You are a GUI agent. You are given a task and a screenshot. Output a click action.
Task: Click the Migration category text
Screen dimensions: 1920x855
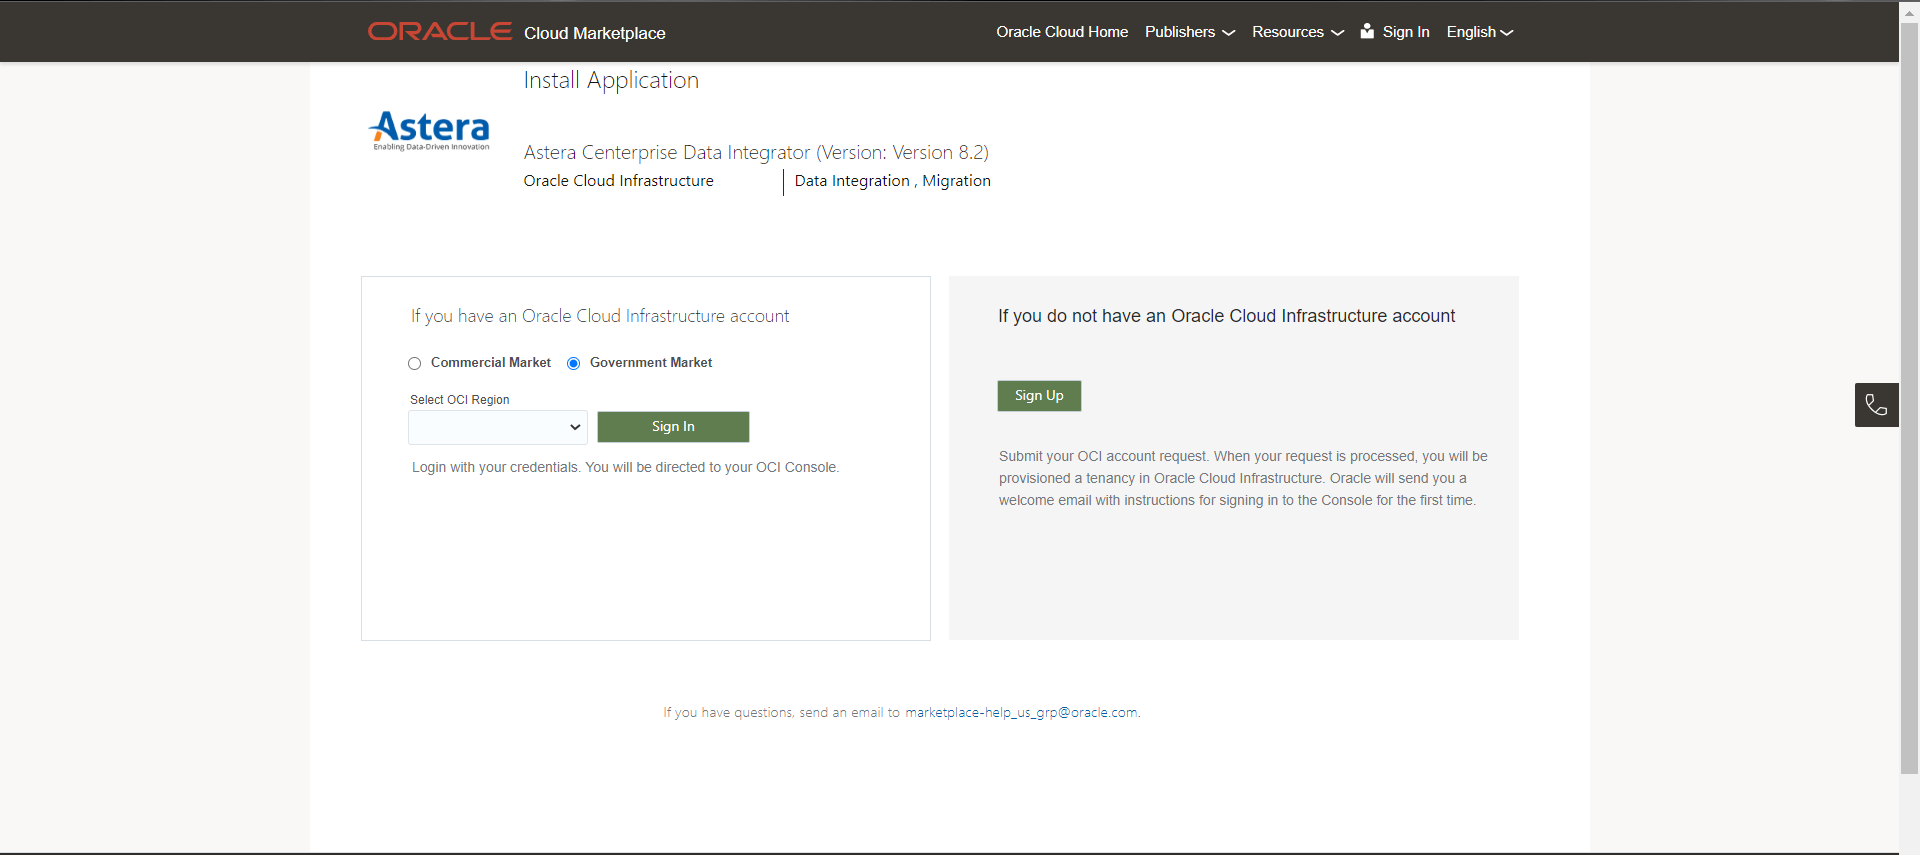click(956, 181)
